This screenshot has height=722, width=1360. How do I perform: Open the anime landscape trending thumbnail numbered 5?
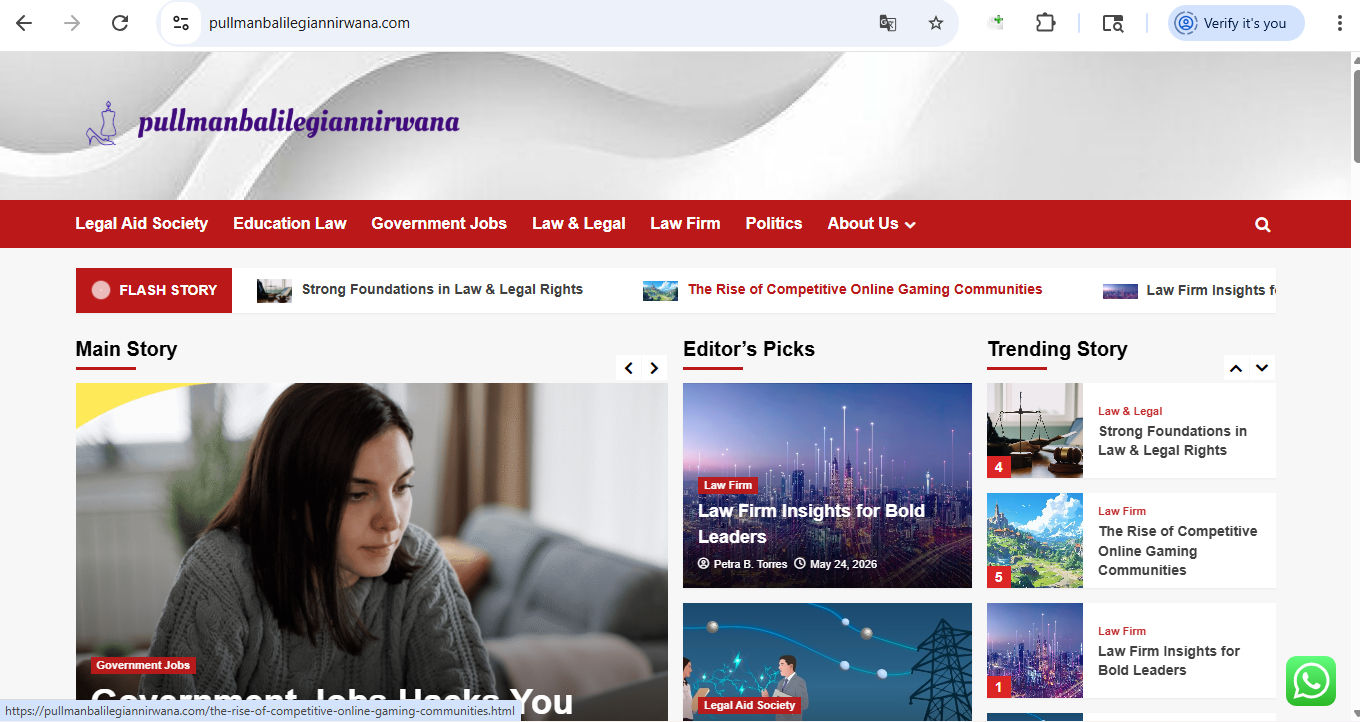pos(1035,540)
